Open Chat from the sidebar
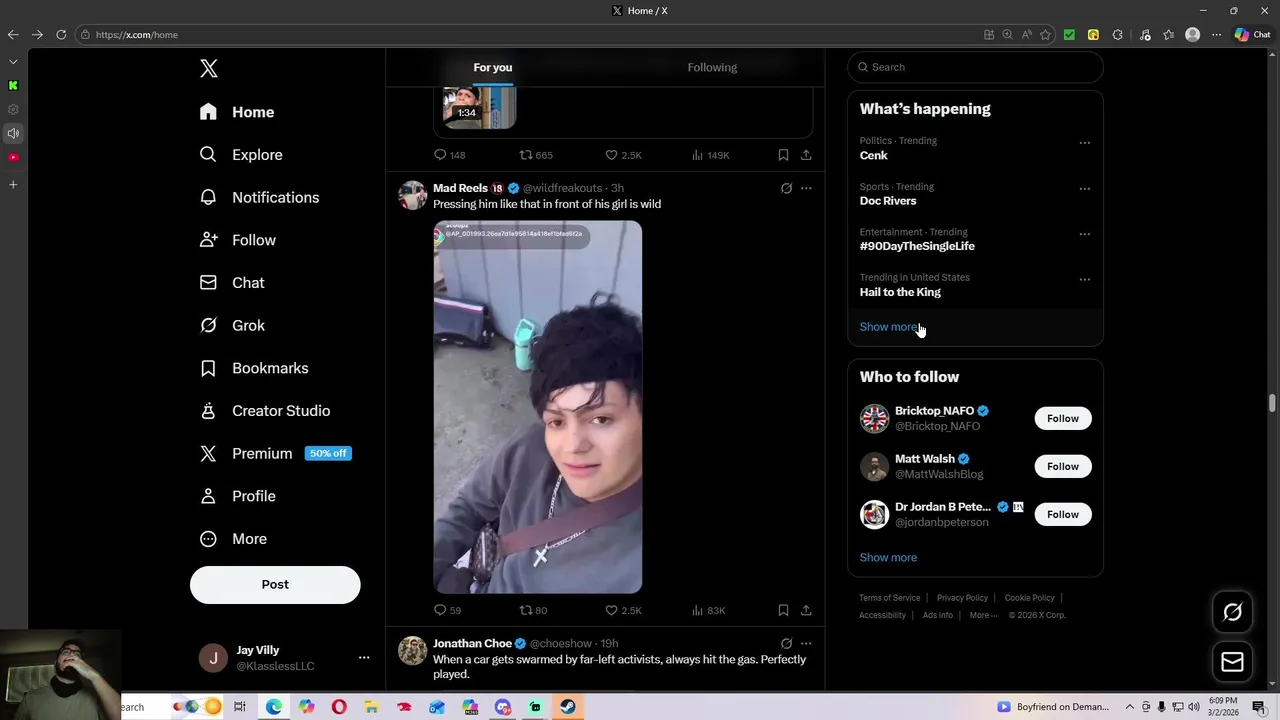 232,283
